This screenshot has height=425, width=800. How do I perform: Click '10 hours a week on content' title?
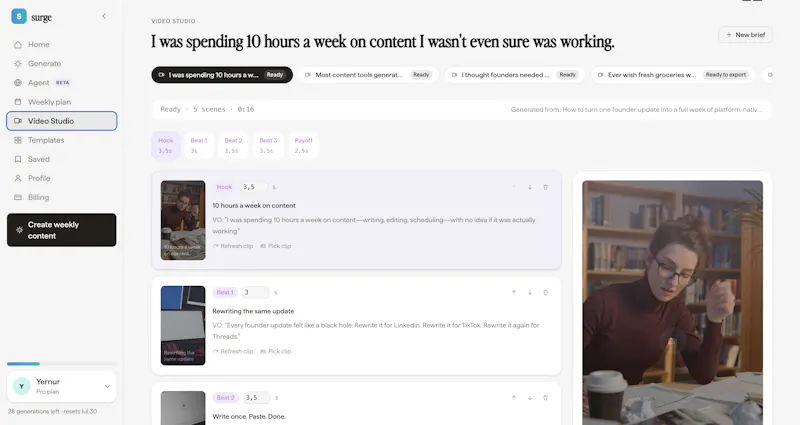(254, 206)
